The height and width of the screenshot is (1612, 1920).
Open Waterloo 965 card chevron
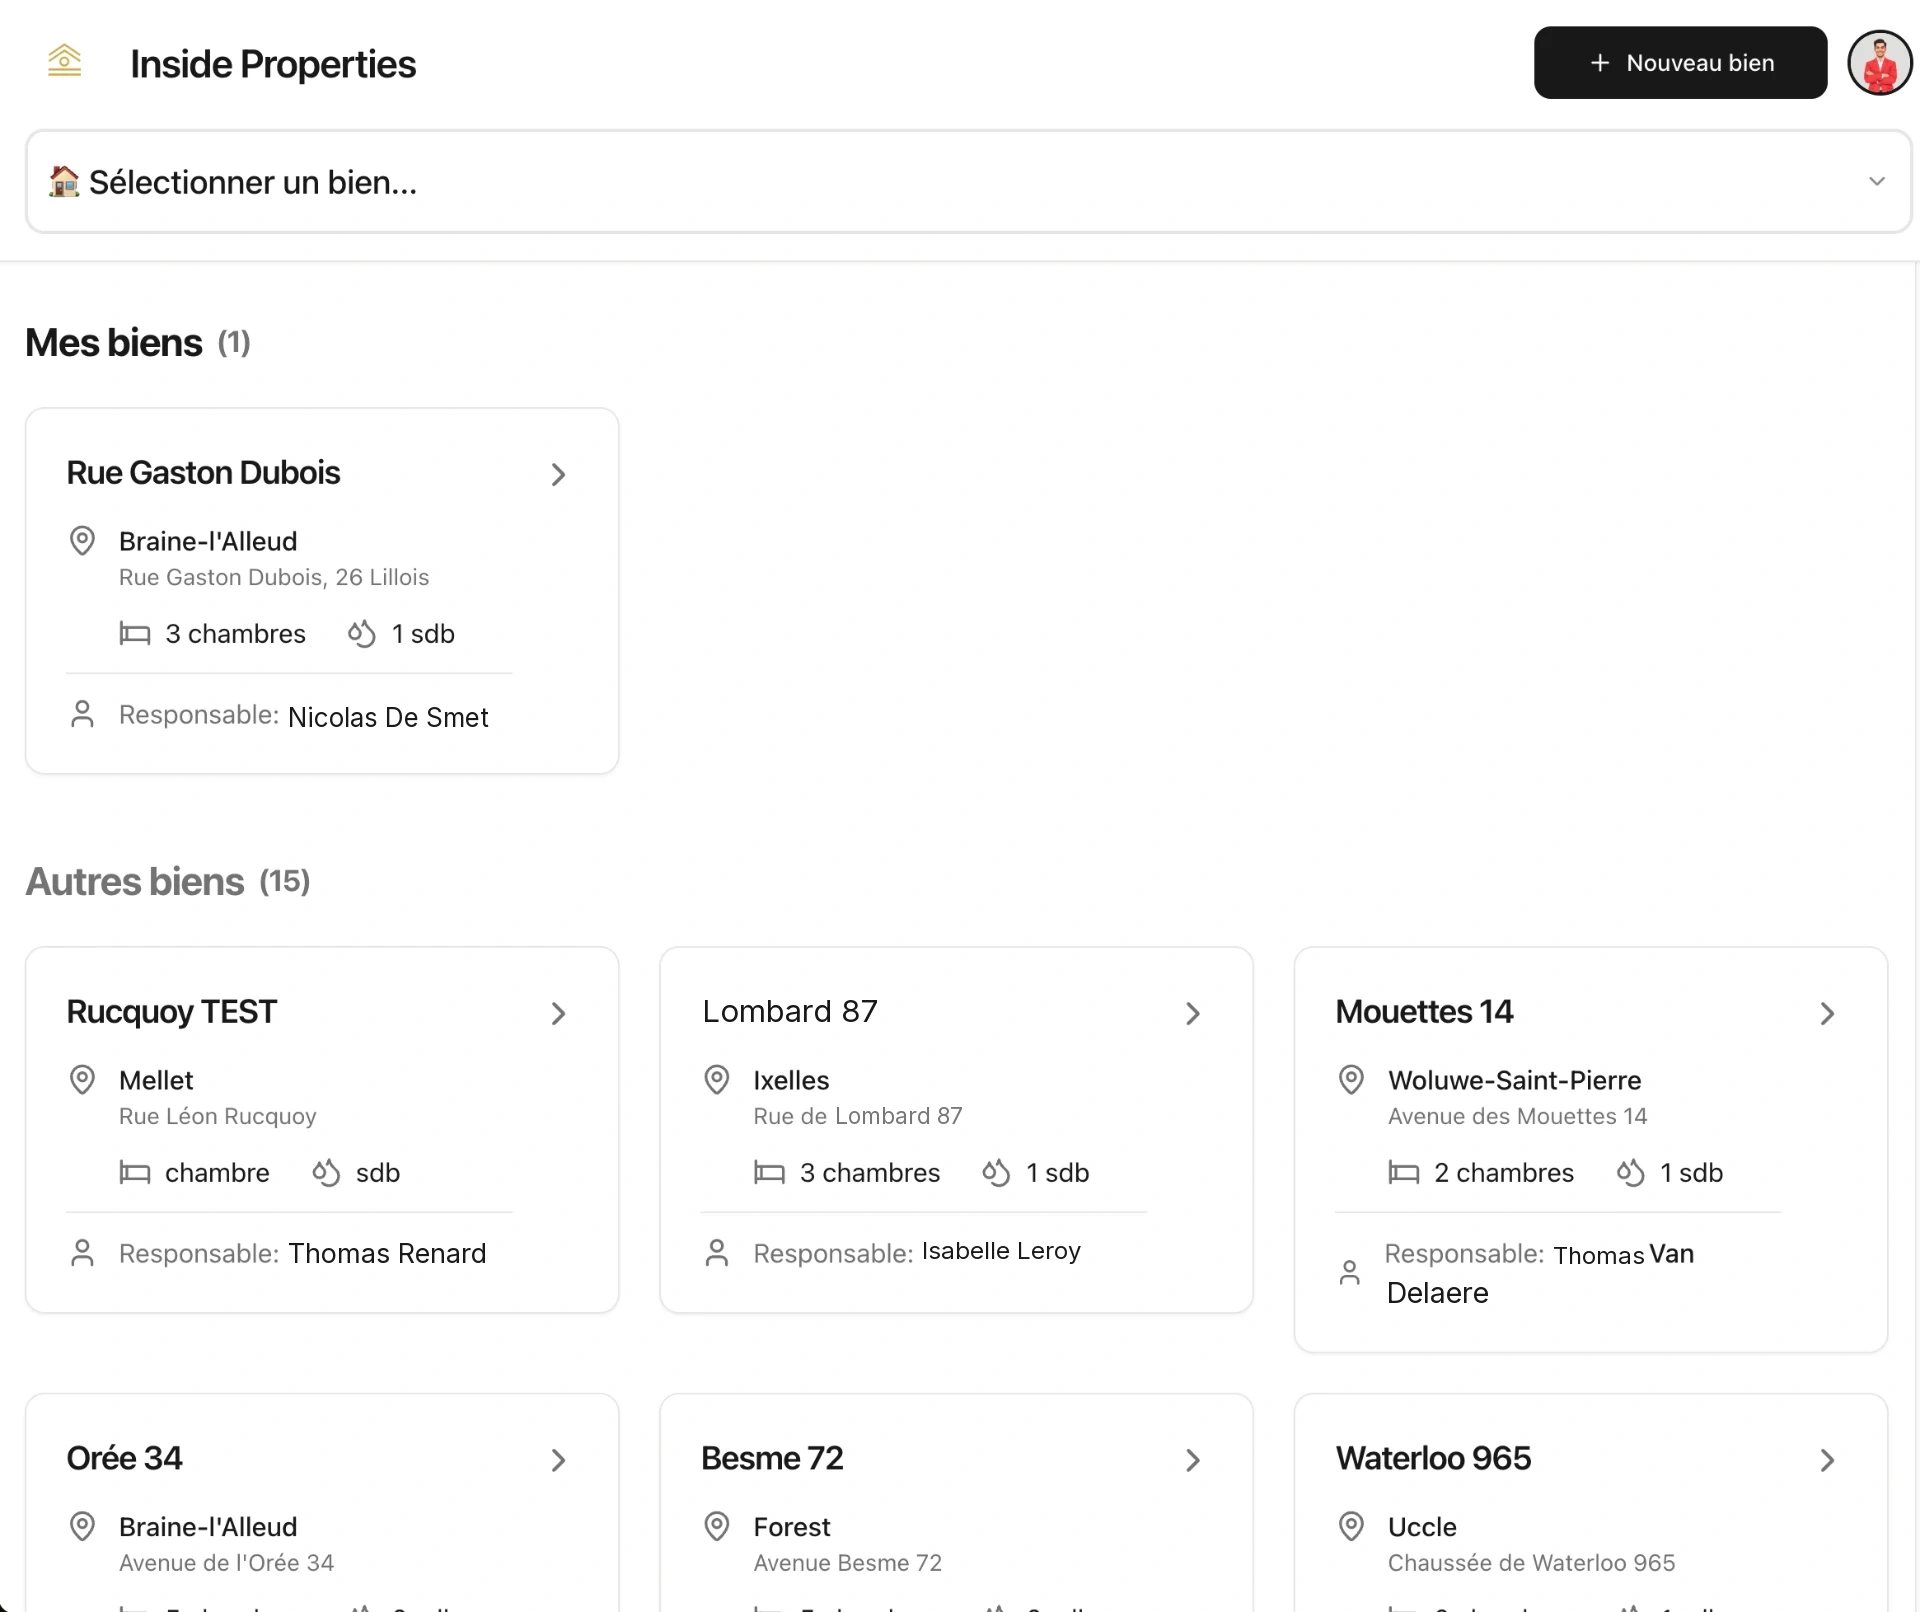[1827, 1460]
